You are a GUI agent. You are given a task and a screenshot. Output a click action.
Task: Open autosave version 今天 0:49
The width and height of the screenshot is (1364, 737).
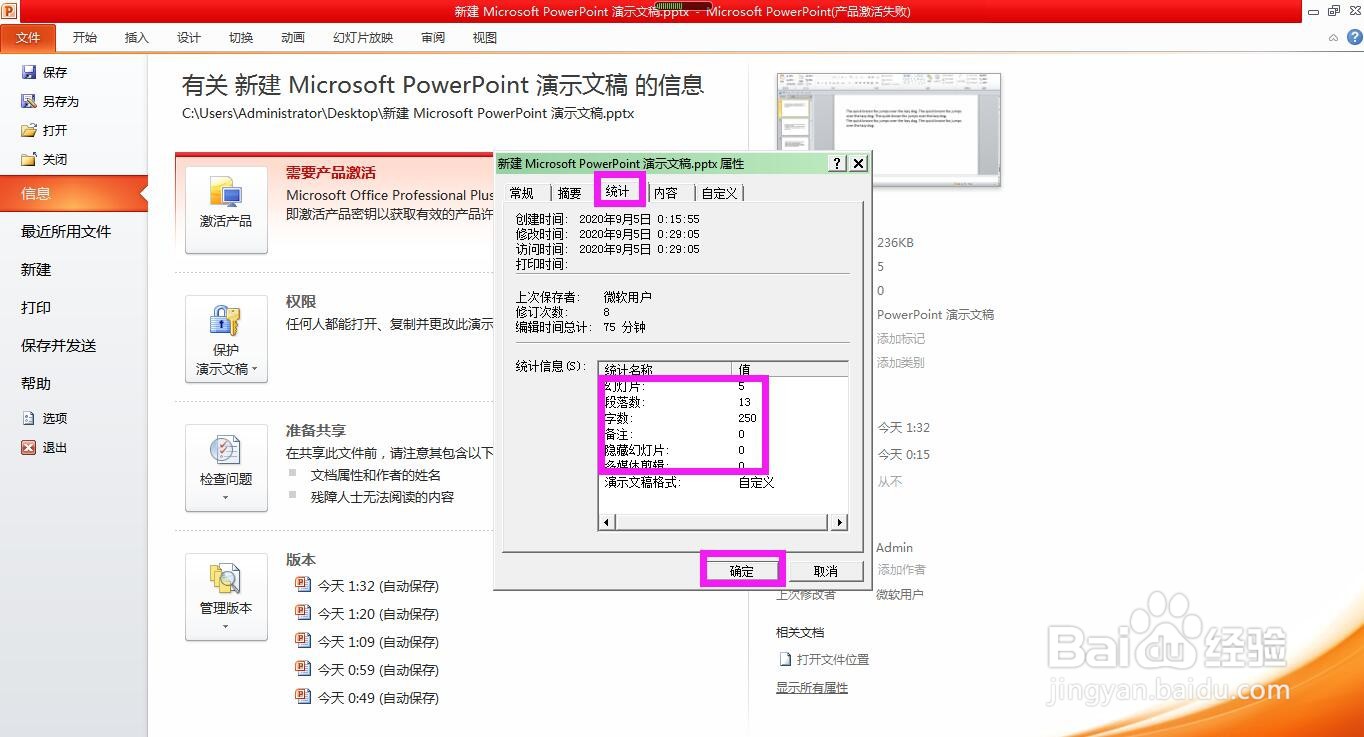[367, 698]
